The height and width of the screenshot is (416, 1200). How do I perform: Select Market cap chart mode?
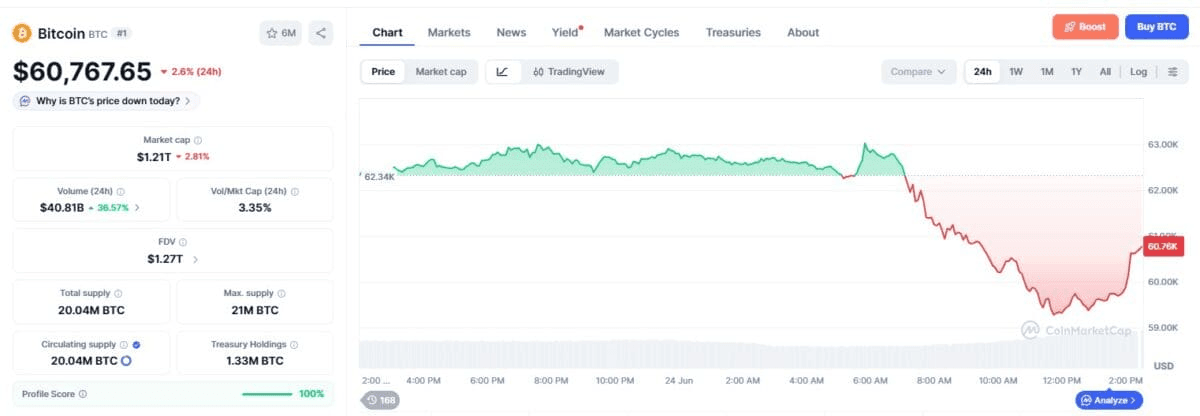(x=441, y=72)
